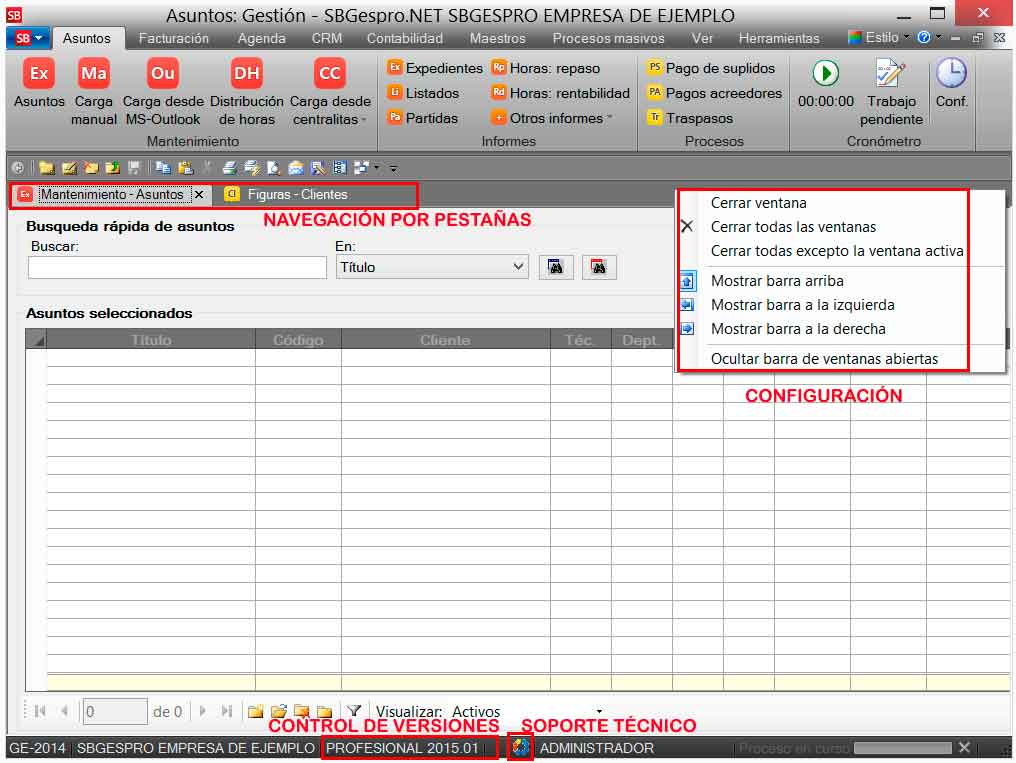1016x763 pixels.
Task: Open Trabajo pendiente notepad icon
Action: click(x=890, y=74)
